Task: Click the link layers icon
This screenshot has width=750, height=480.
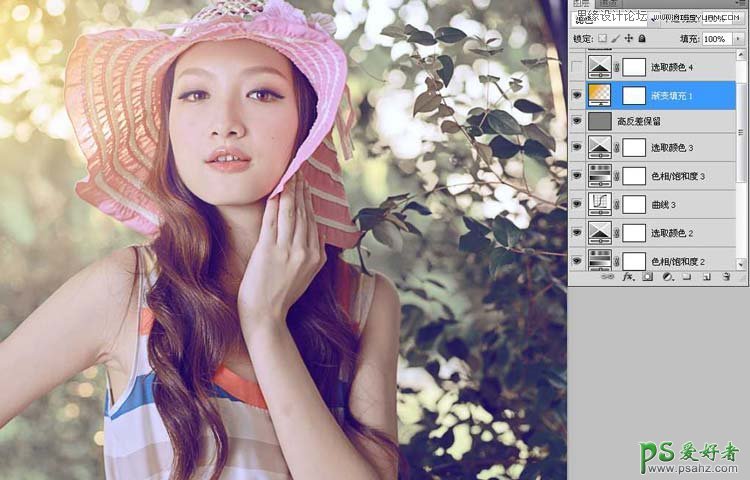Action: pos(606,277)
